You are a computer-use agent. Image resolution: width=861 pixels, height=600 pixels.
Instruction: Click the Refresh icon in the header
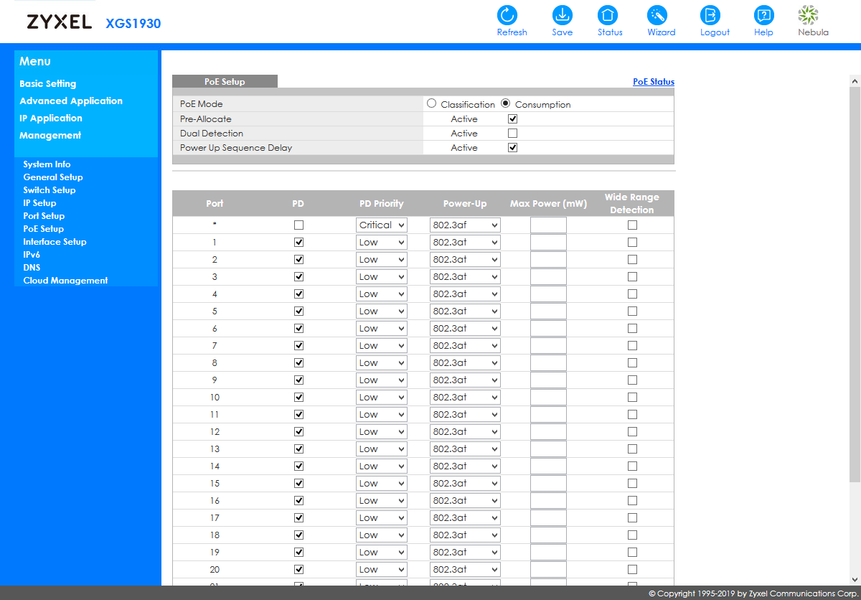coord(507,15)
